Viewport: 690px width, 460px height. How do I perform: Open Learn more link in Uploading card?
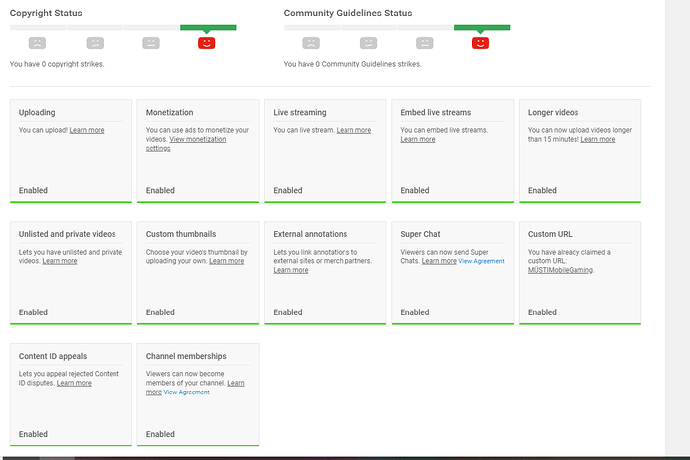tap(87, 130)
